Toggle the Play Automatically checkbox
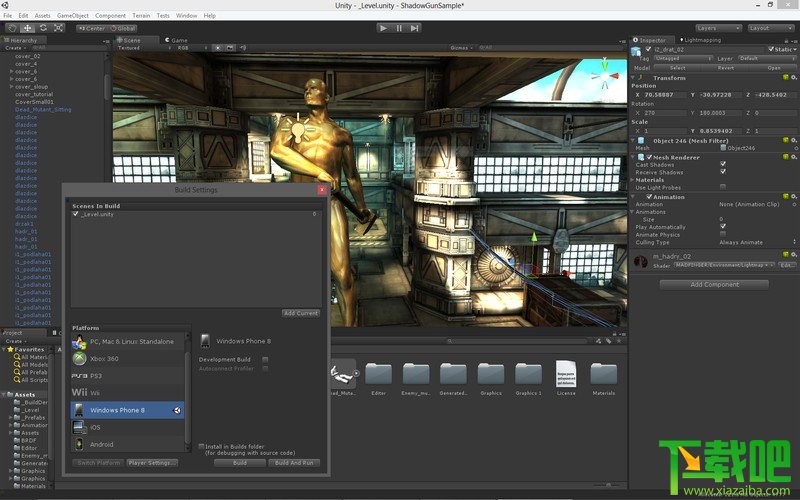 pos(723,226)
